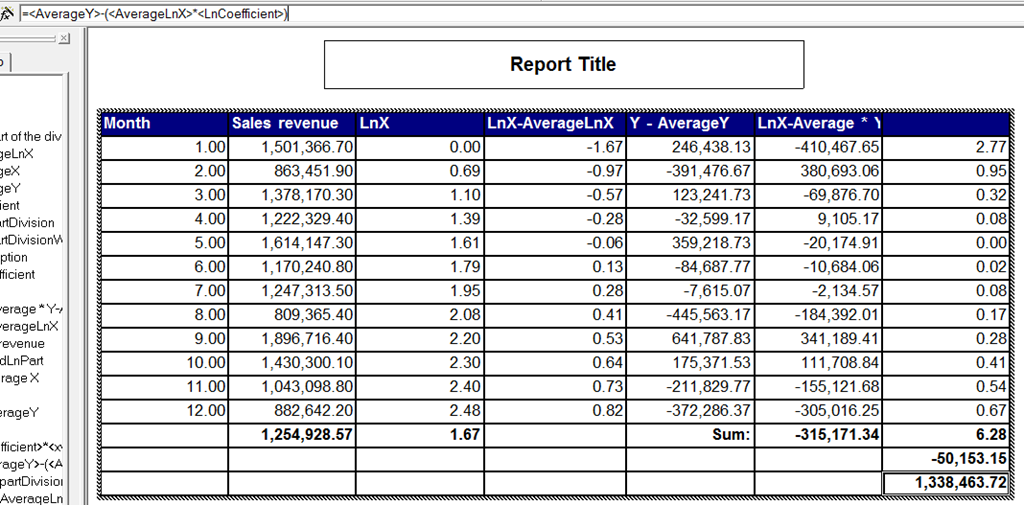The image size is (1024, 505).
Task: Click the sales revenue cell 1,222,329.40
Action: pos(291,219)
